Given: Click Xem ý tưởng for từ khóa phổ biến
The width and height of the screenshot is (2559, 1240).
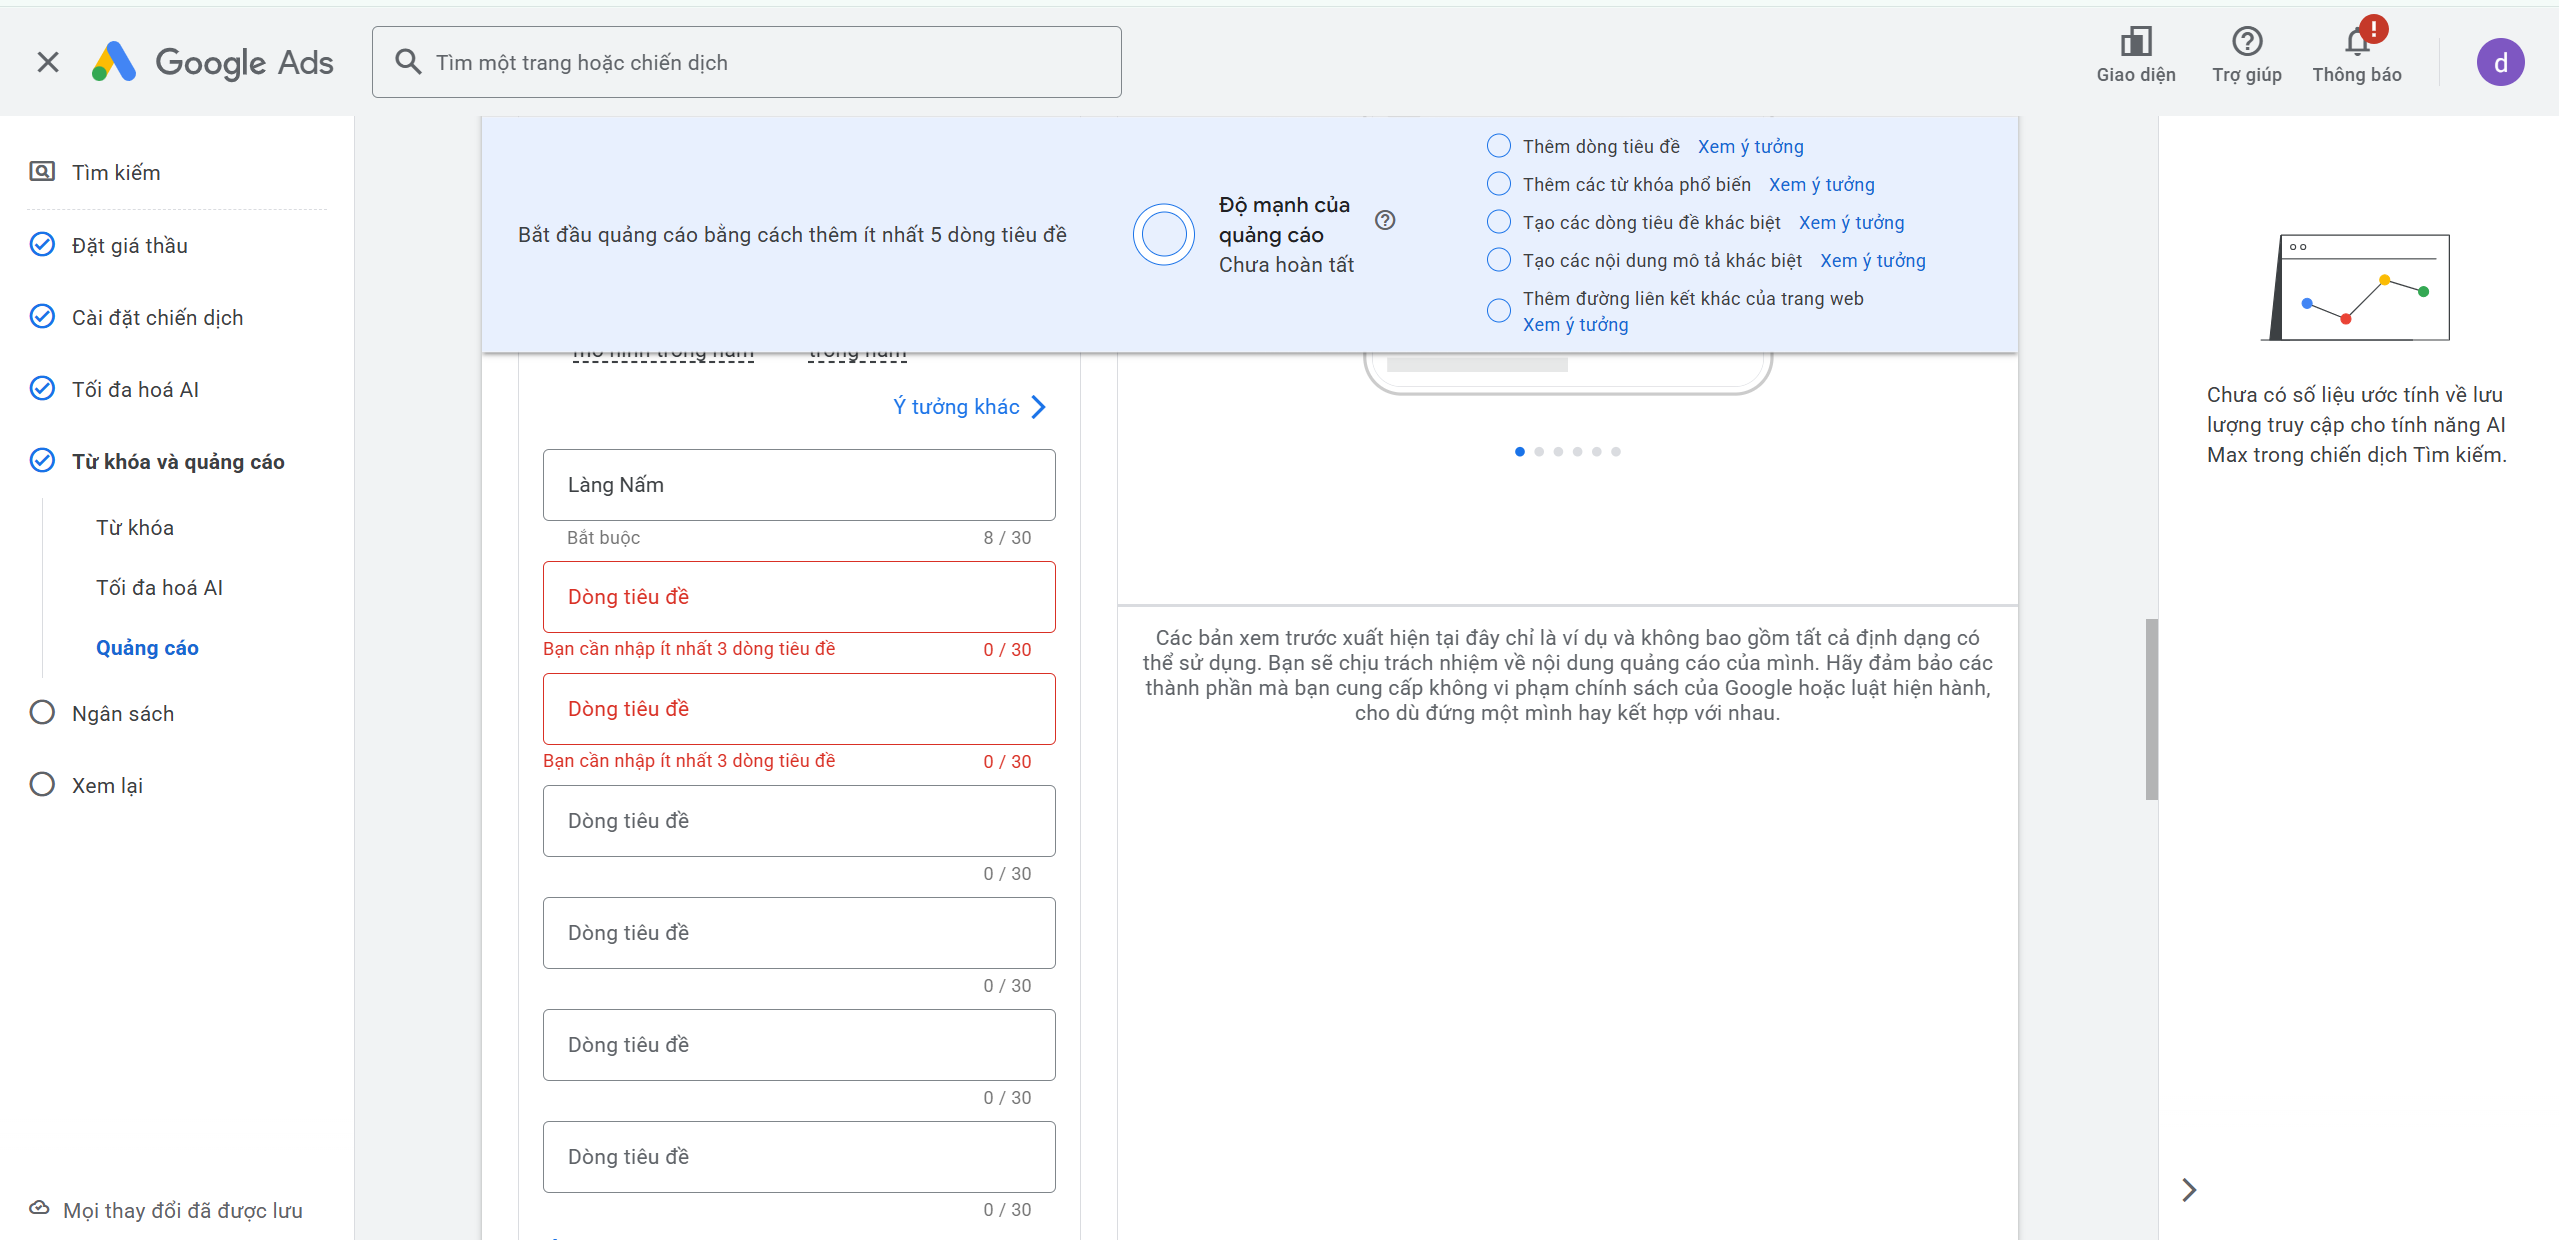Looking at the screenshot, I should click(1821, 184).
